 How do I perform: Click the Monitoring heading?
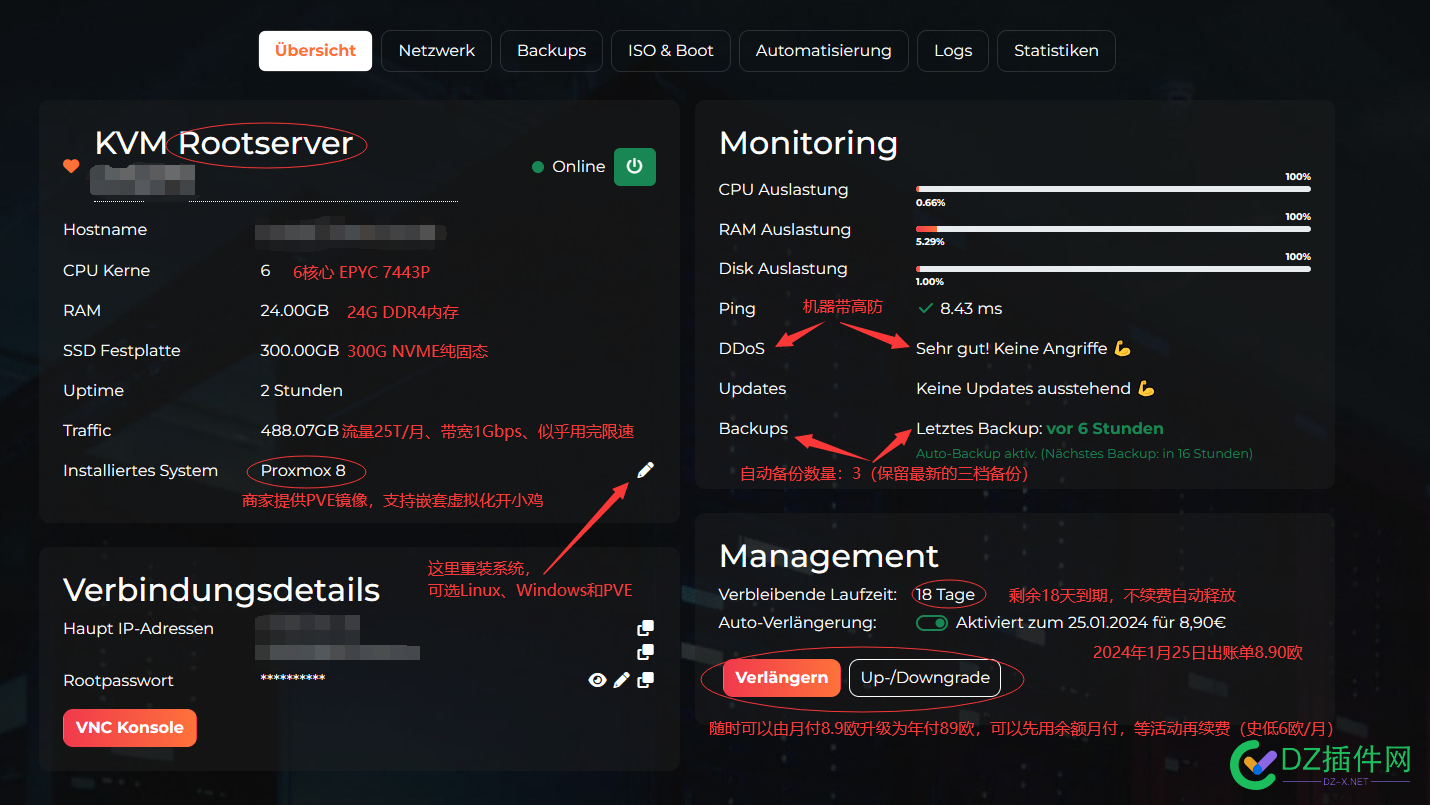[x=808, y=143]
